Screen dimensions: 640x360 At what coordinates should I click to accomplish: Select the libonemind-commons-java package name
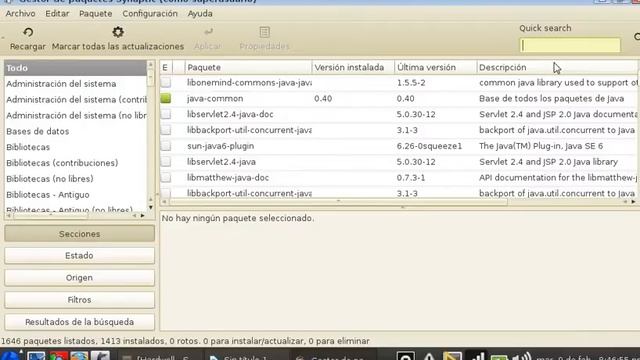point(249,82)
